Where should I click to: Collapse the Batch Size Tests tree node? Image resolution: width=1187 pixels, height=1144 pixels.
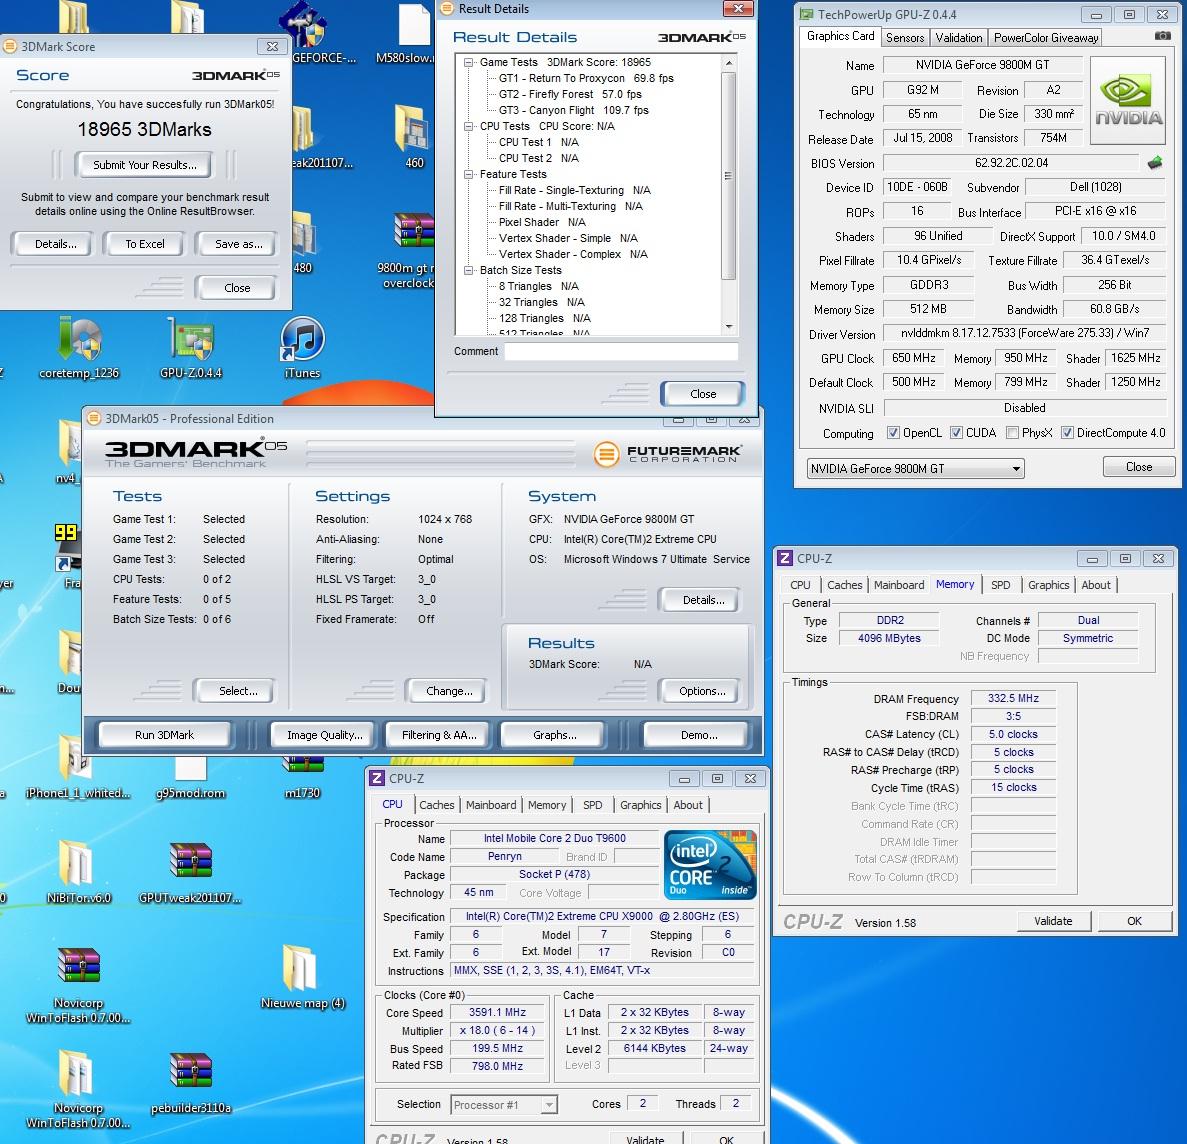click(469, 270)
